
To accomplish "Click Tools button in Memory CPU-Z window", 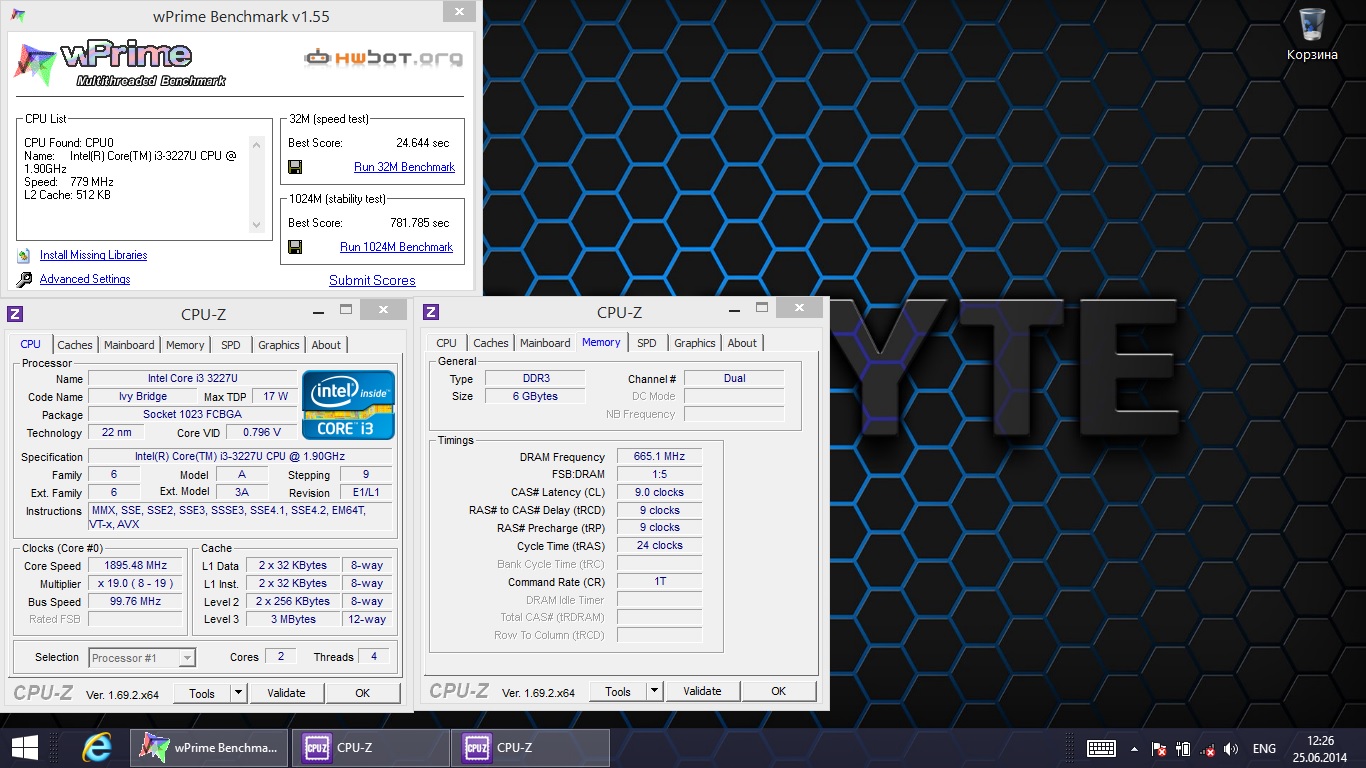I will (618, 691).
